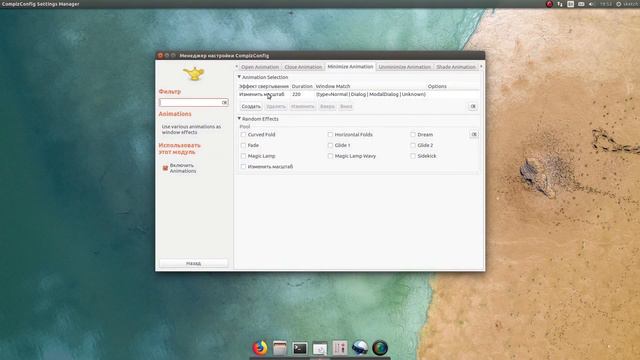This screenshot has width=640, height=360.
Task: Open the keyboard layout indicator
Action: tap(571, 4)
